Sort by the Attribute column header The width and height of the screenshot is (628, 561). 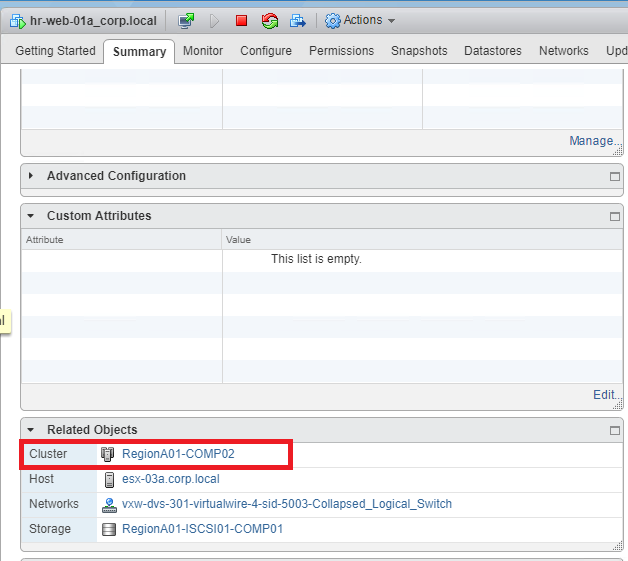[45, 240]
